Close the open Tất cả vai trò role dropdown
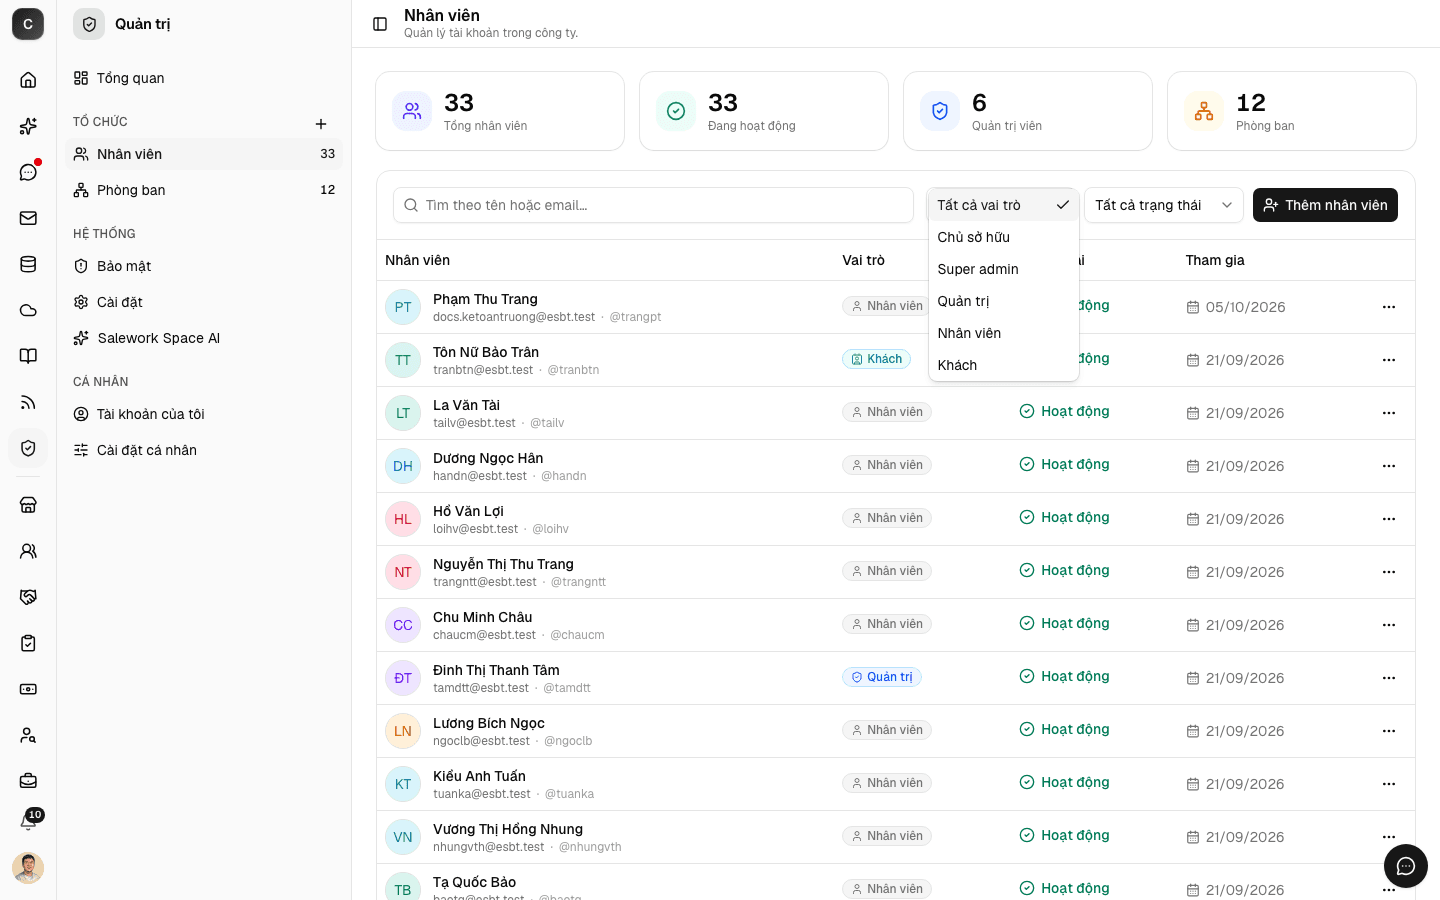 tap(1003, 205)
